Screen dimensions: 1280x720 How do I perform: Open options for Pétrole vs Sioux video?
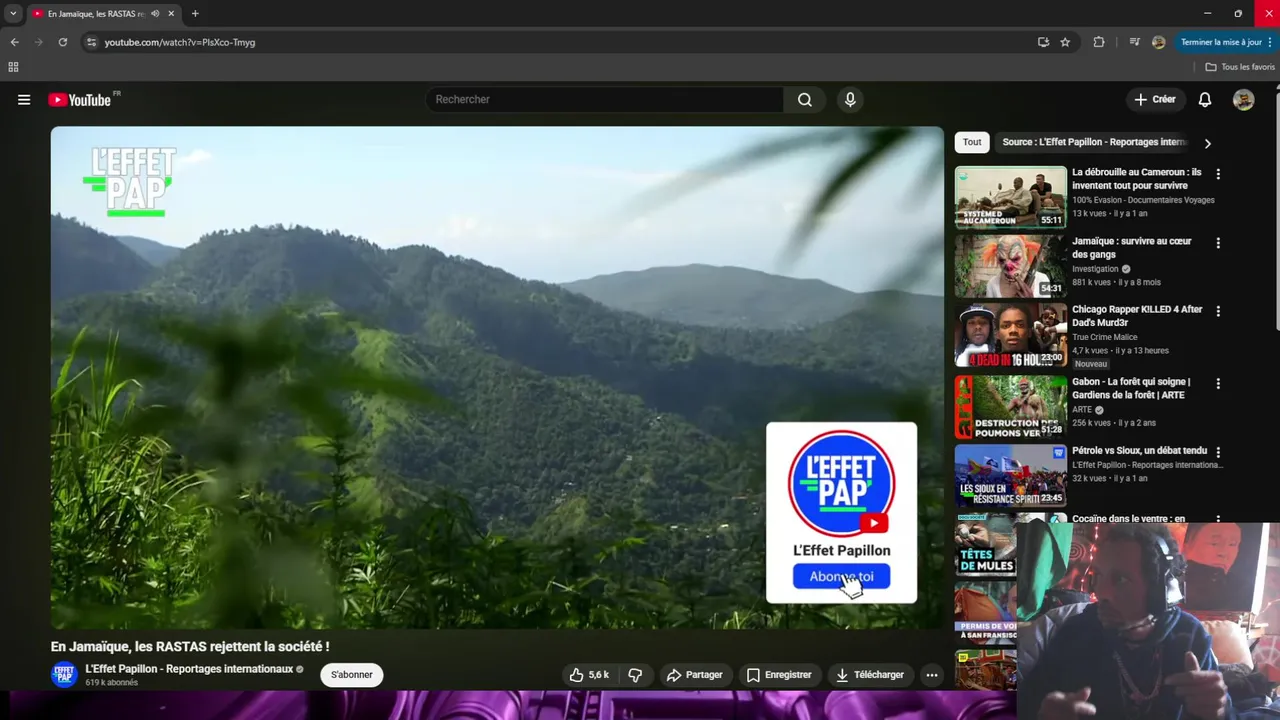[x=1218, y=452]
